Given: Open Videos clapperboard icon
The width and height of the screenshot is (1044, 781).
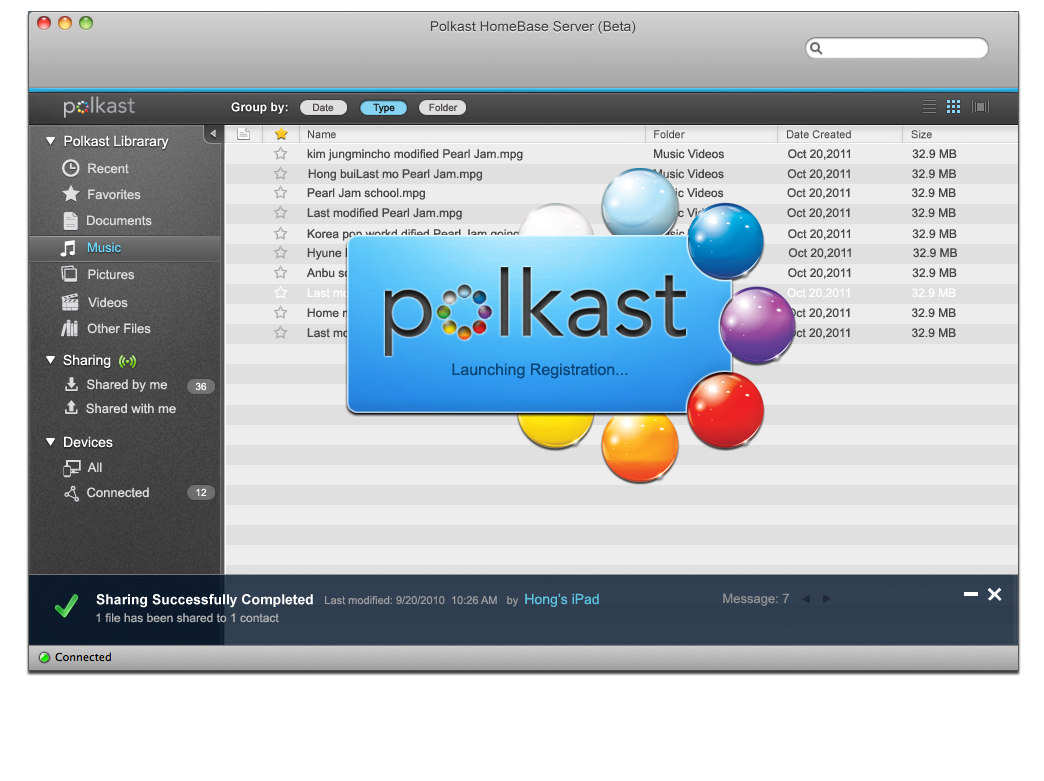Looking at the screenshot, I should pos(70,302).
